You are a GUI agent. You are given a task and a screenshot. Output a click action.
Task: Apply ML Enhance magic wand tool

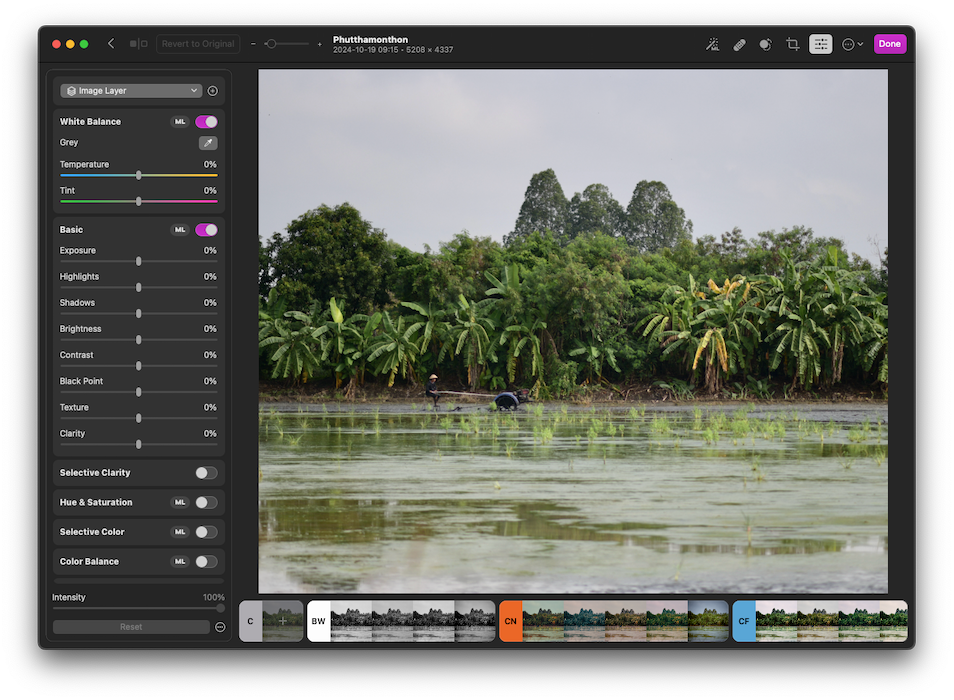712,44
